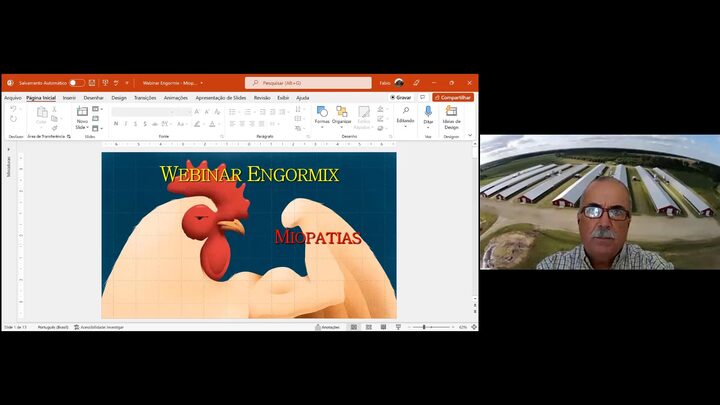Screen dimensions: 720x405
Task: Open the Editando search dropdown
Action: click(x=405, y=117)
